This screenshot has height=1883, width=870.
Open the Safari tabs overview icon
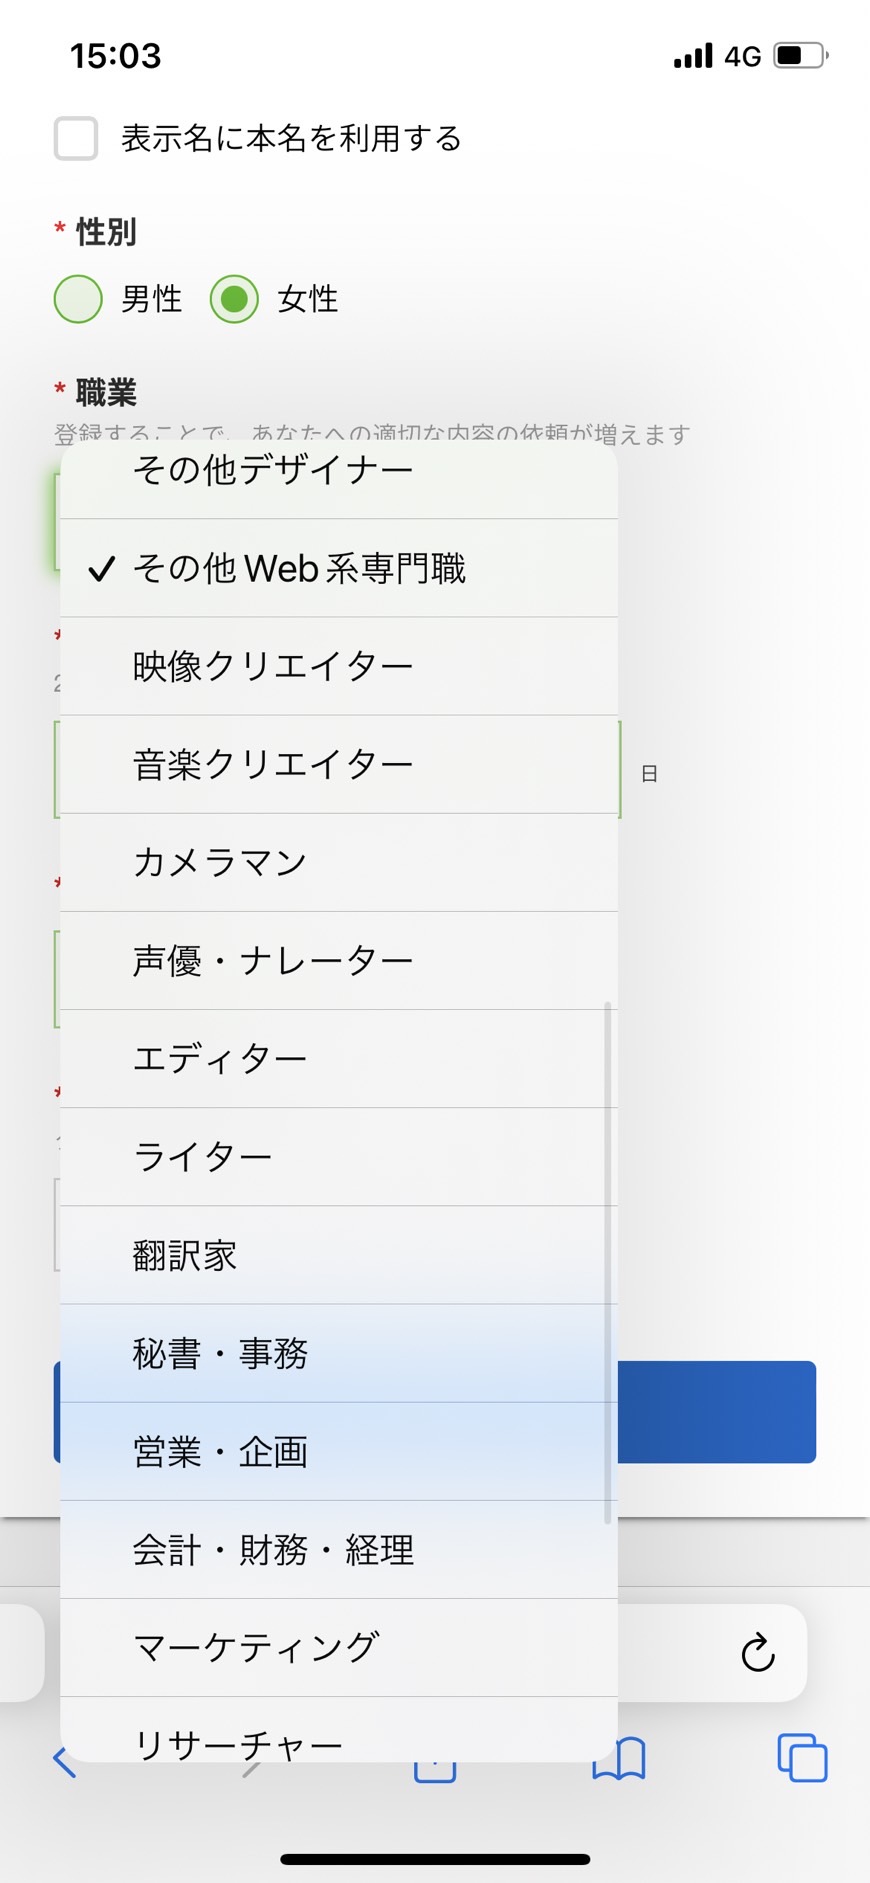tap(802, 1757)
